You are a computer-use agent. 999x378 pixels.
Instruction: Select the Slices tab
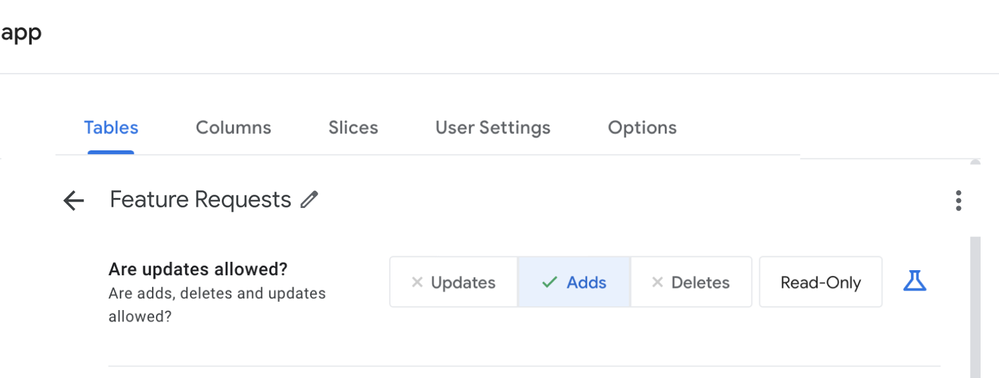(353, 127)
